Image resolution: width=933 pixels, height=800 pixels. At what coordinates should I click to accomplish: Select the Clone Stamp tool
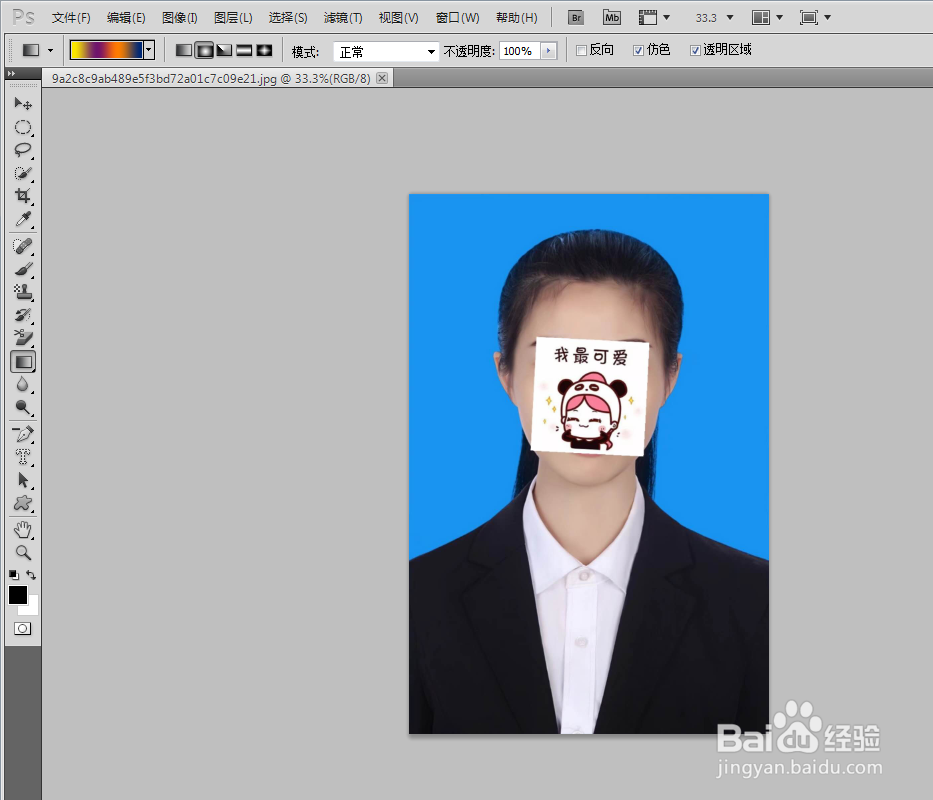point(23,292)
